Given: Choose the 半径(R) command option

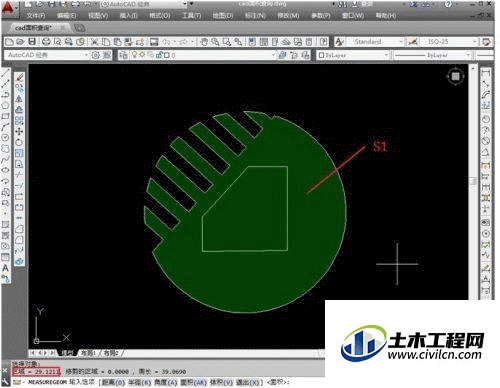Looking at the screenshot, I should point(139,382).
